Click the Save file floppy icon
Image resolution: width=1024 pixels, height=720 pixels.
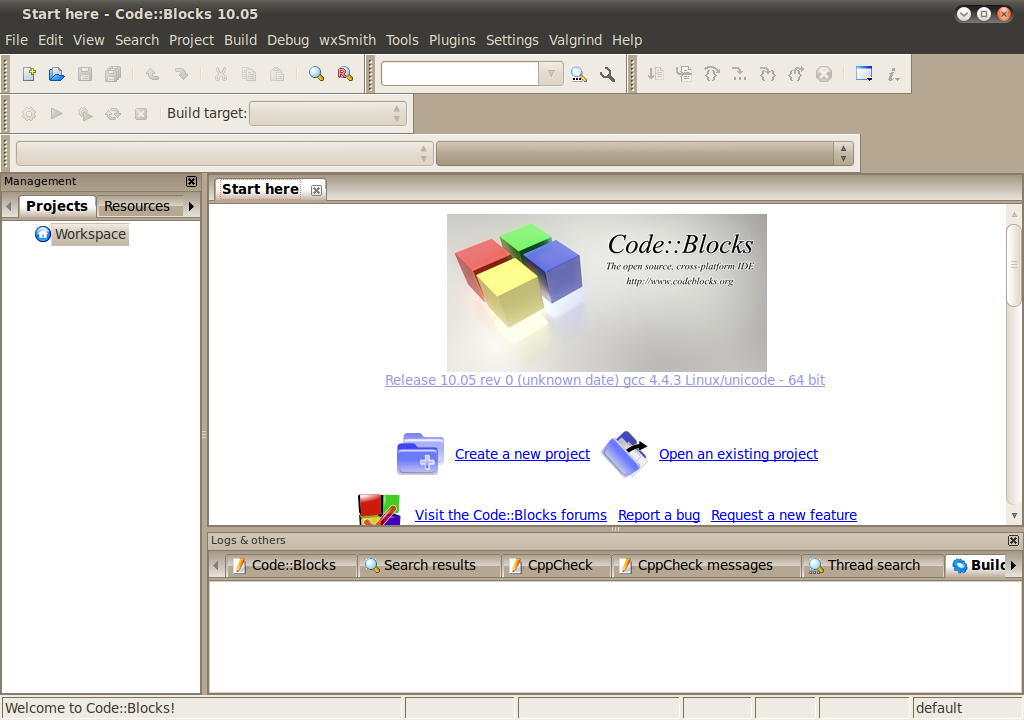click(85, 74)
